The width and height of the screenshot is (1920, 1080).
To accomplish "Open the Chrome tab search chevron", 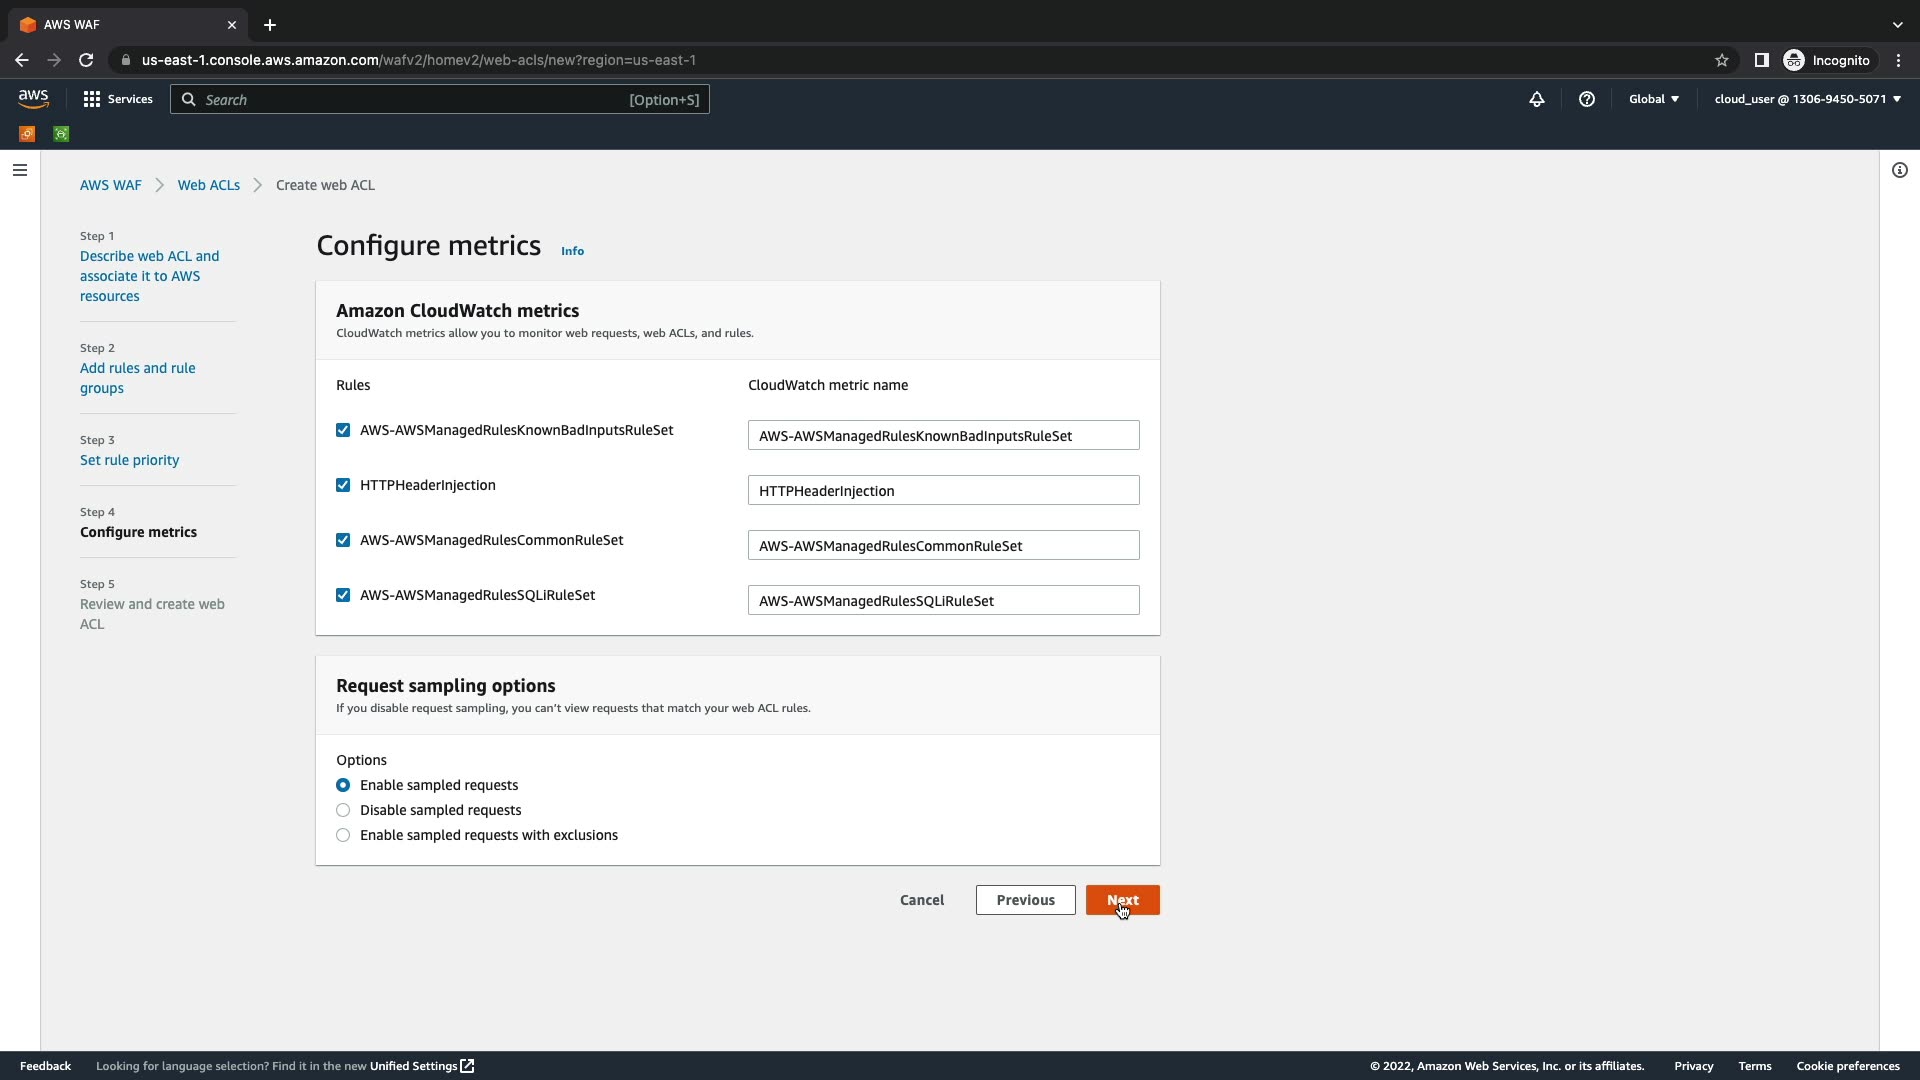I will pos(1897,25).
